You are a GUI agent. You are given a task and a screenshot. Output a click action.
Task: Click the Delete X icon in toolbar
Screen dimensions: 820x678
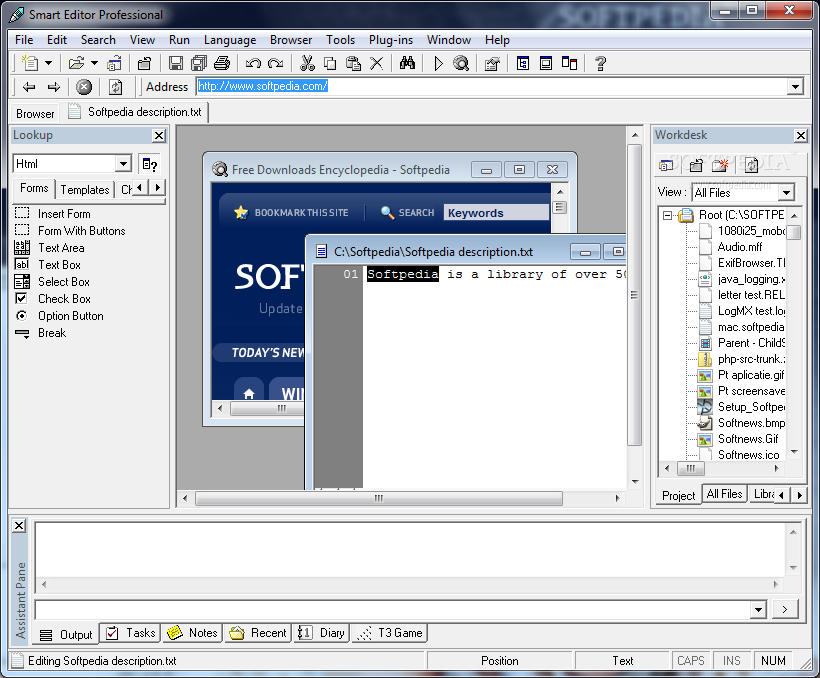(376, 63)
